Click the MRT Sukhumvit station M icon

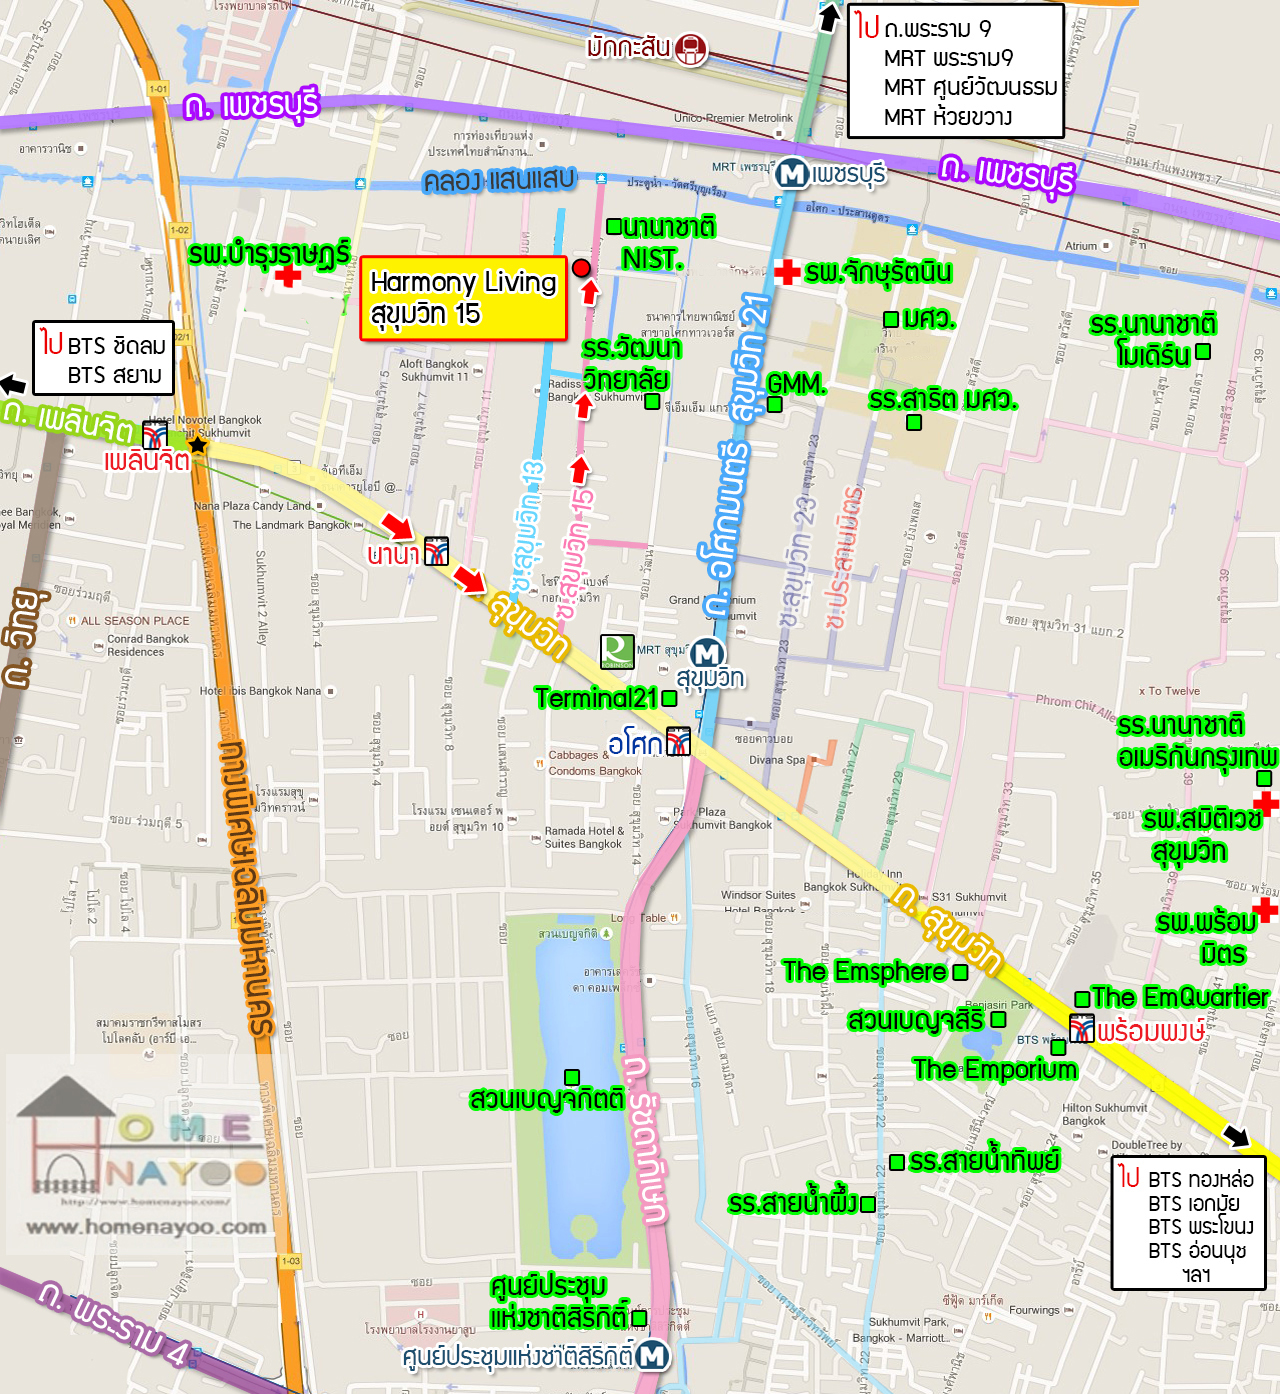coord(707,654)
